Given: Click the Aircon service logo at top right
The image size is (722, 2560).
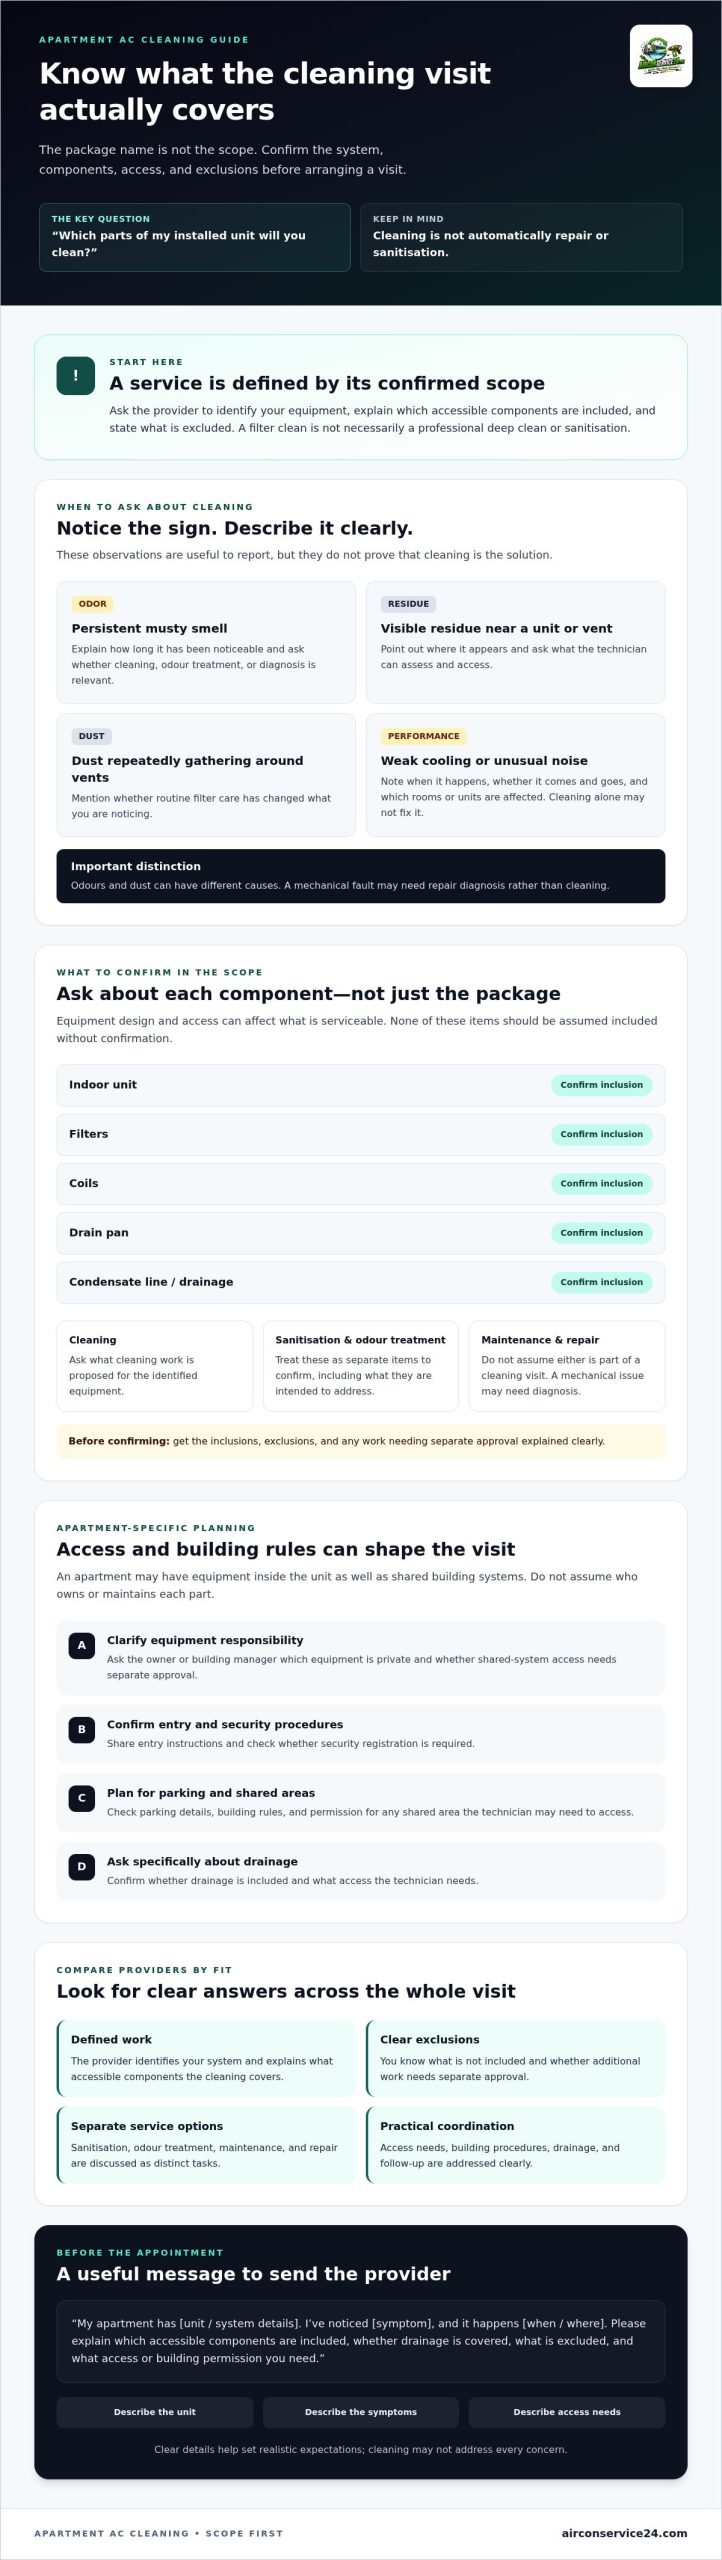Looking at the screenshot, I should tap(661, 56).
